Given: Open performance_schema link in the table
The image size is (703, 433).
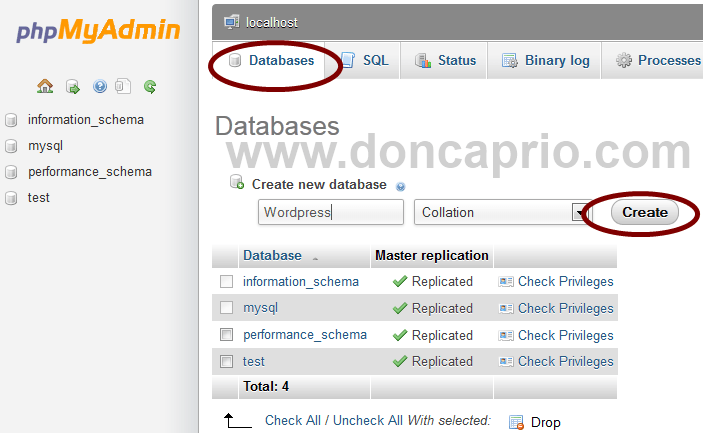Looking at the screenshot, I should (305, 335).
